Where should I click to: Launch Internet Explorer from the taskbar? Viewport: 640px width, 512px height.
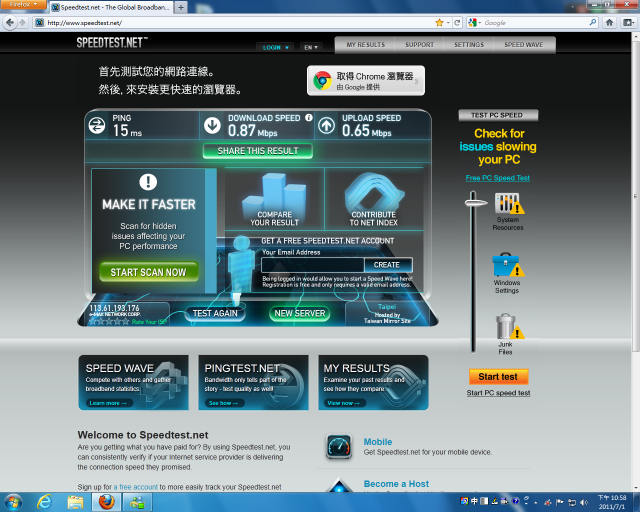tap(44, 502)
